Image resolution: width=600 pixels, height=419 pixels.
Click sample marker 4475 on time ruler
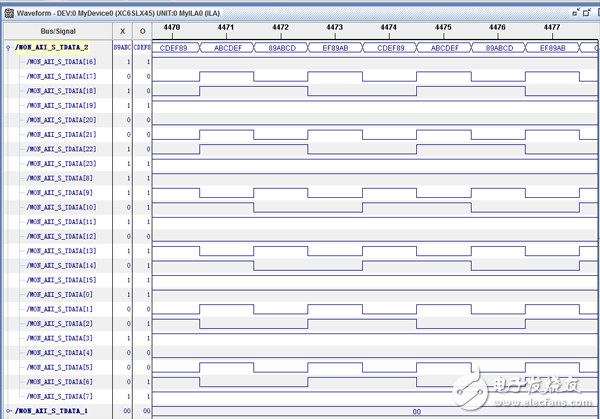tap(443, 28)
